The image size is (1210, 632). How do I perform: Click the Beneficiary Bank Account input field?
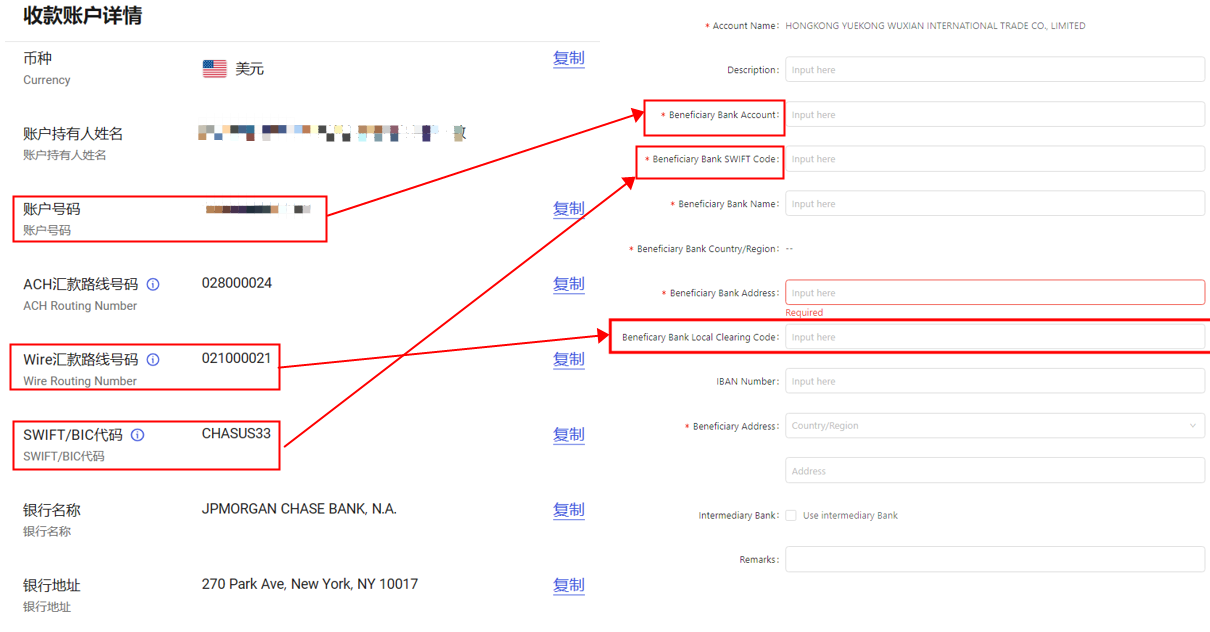994,115
